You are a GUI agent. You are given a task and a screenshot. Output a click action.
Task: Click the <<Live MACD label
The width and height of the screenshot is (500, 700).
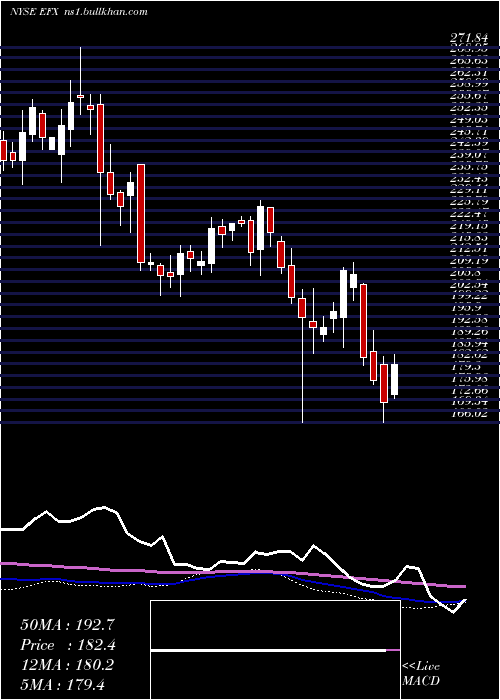point(421,674)
